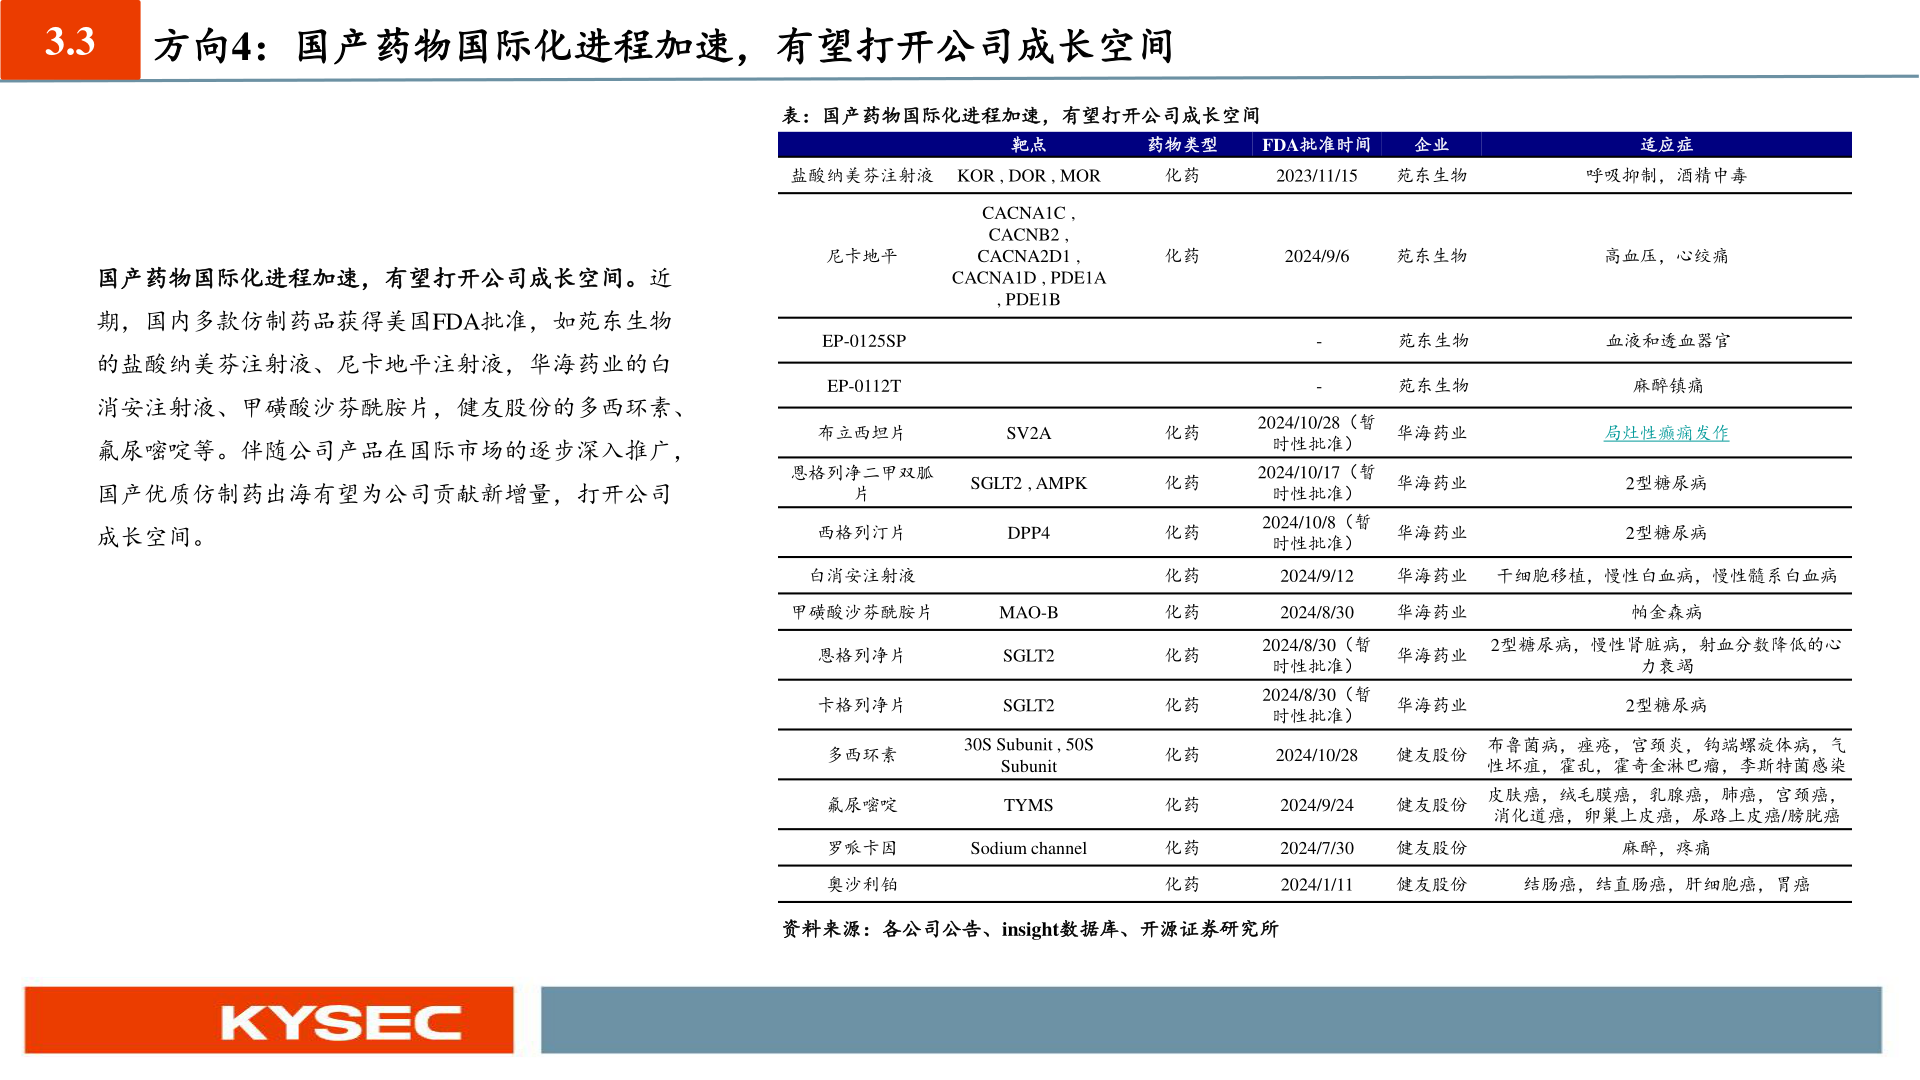
Task: Click the 2024/10/28 date in 多西环素 row
Action: (x=1316, y=755)
